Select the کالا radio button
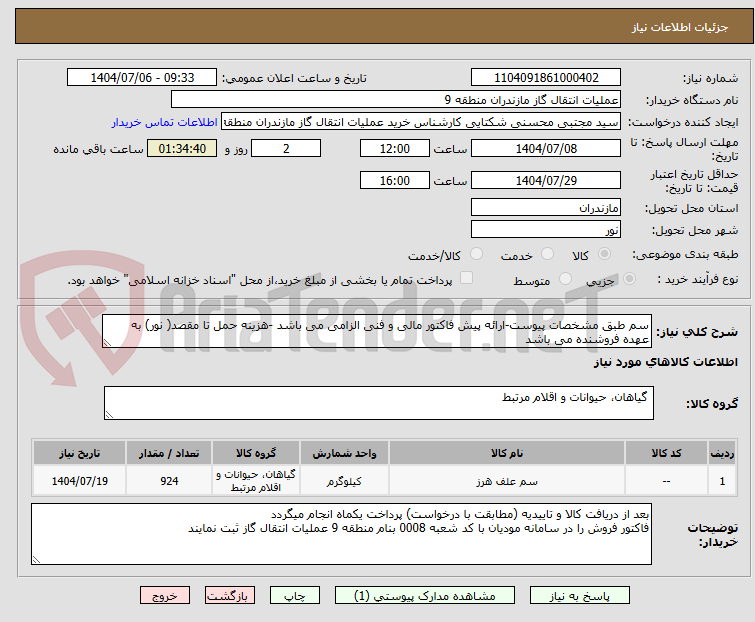 tap(604, 254)
